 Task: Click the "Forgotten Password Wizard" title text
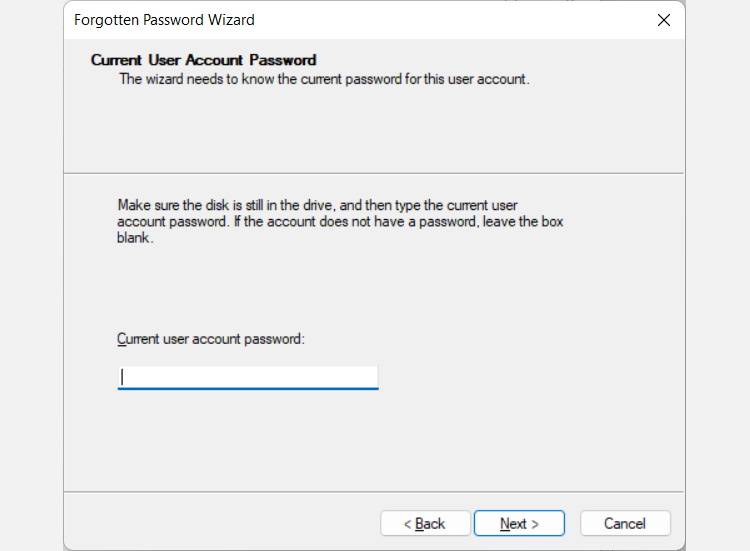coord(164,20)
